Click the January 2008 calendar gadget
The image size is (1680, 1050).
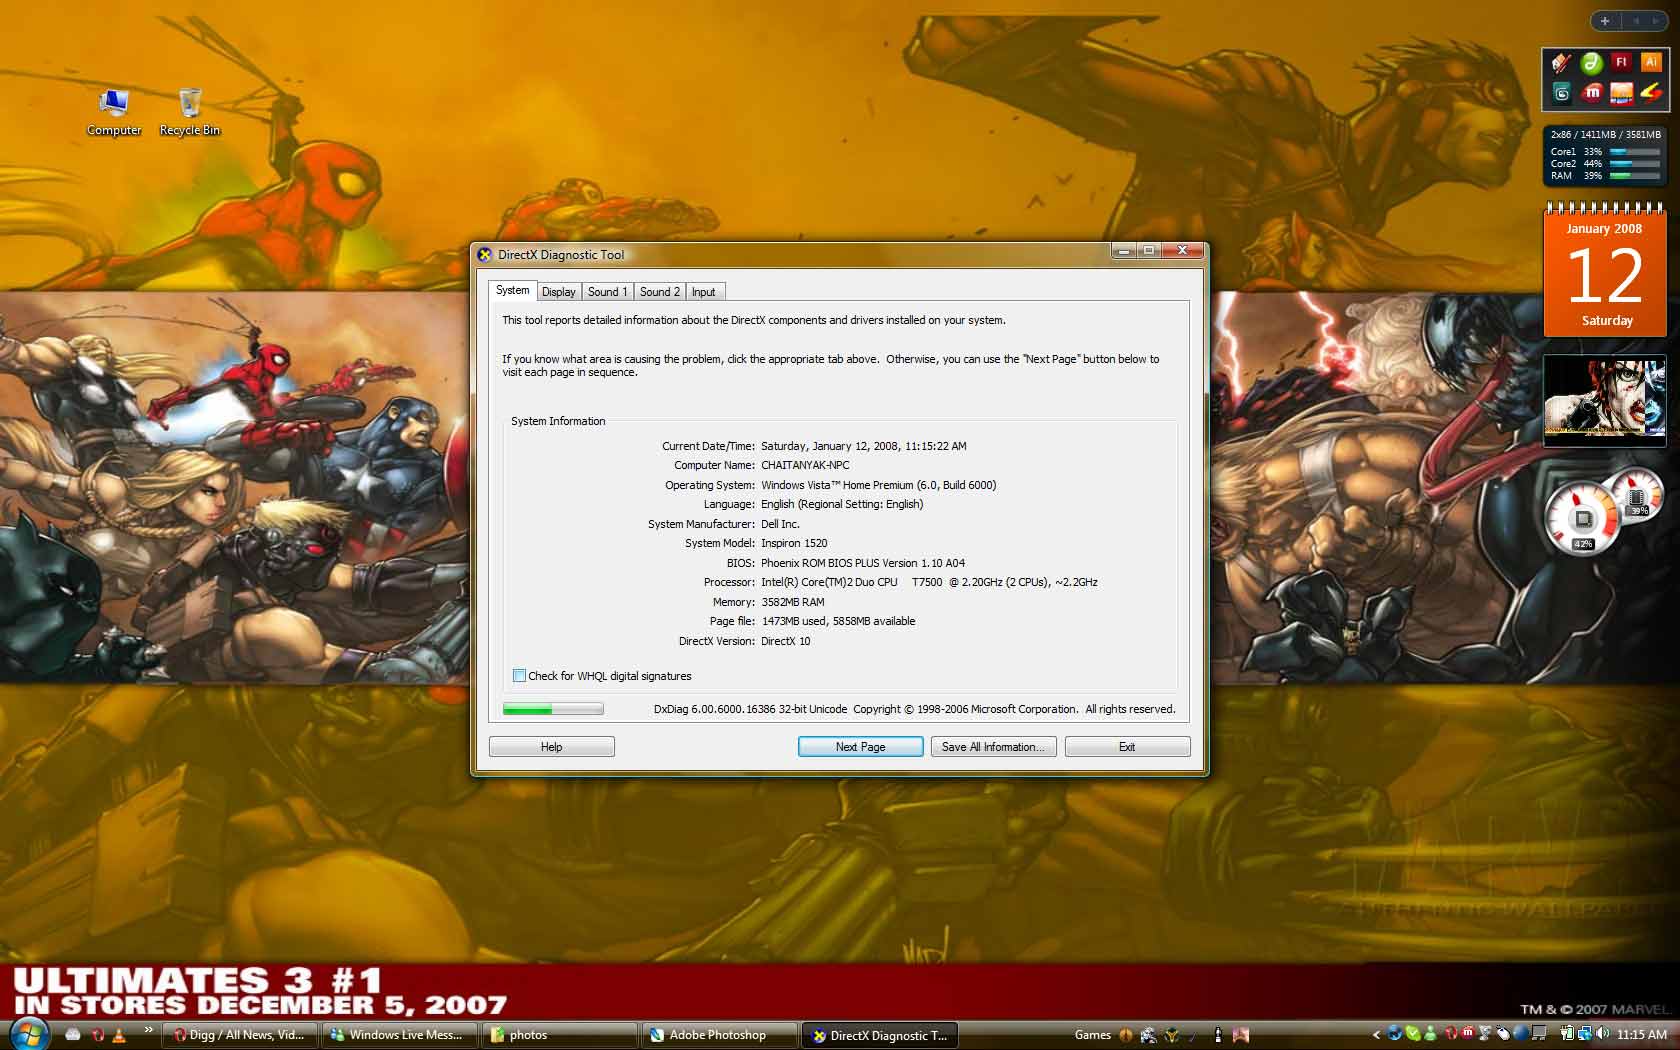pyautogui.click(x=1605, y=270)
